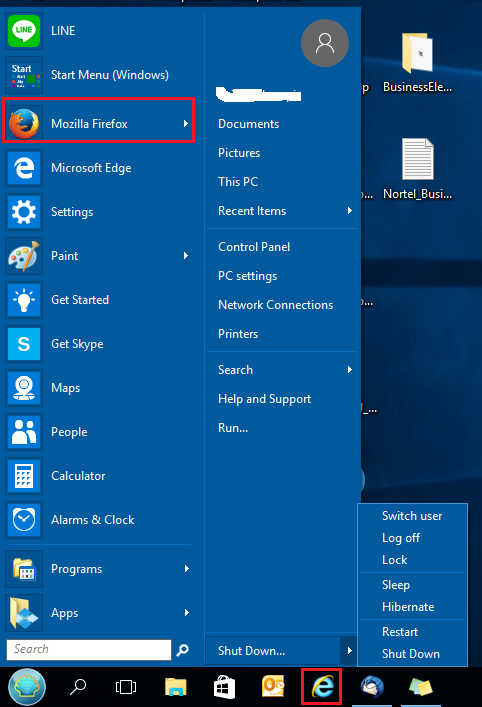Screen dimensions: 482x707
Task: Open Thunderbird from taskbar
Action: [372, 687]
